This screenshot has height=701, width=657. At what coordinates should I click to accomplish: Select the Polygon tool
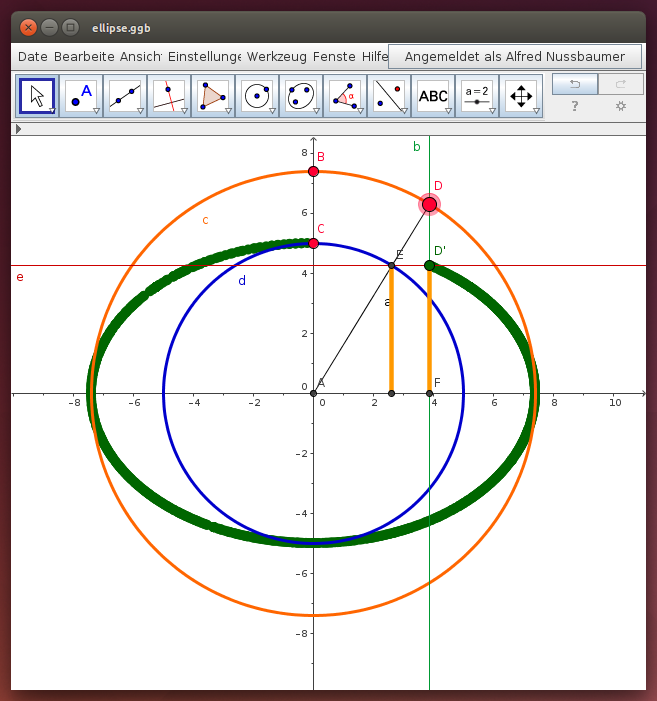pos(213,96)
